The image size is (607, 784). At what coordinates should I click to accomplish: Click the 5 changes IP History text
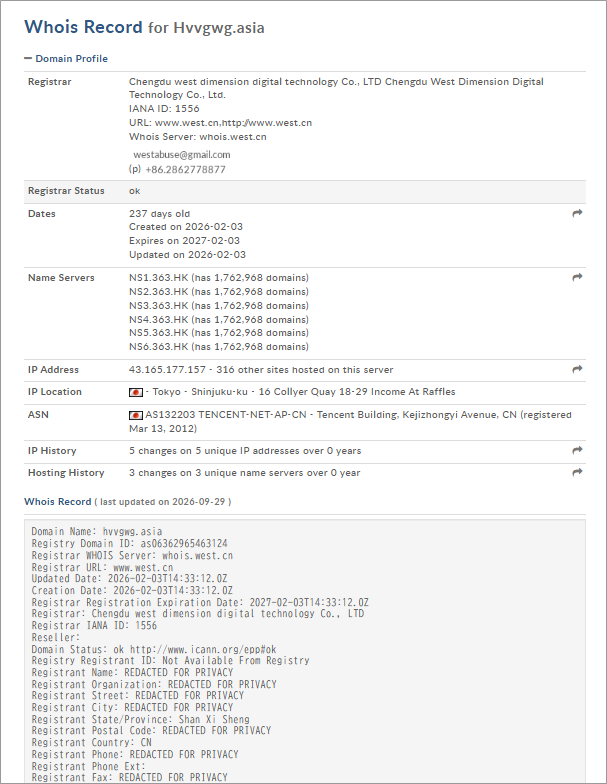click(245, 450)
